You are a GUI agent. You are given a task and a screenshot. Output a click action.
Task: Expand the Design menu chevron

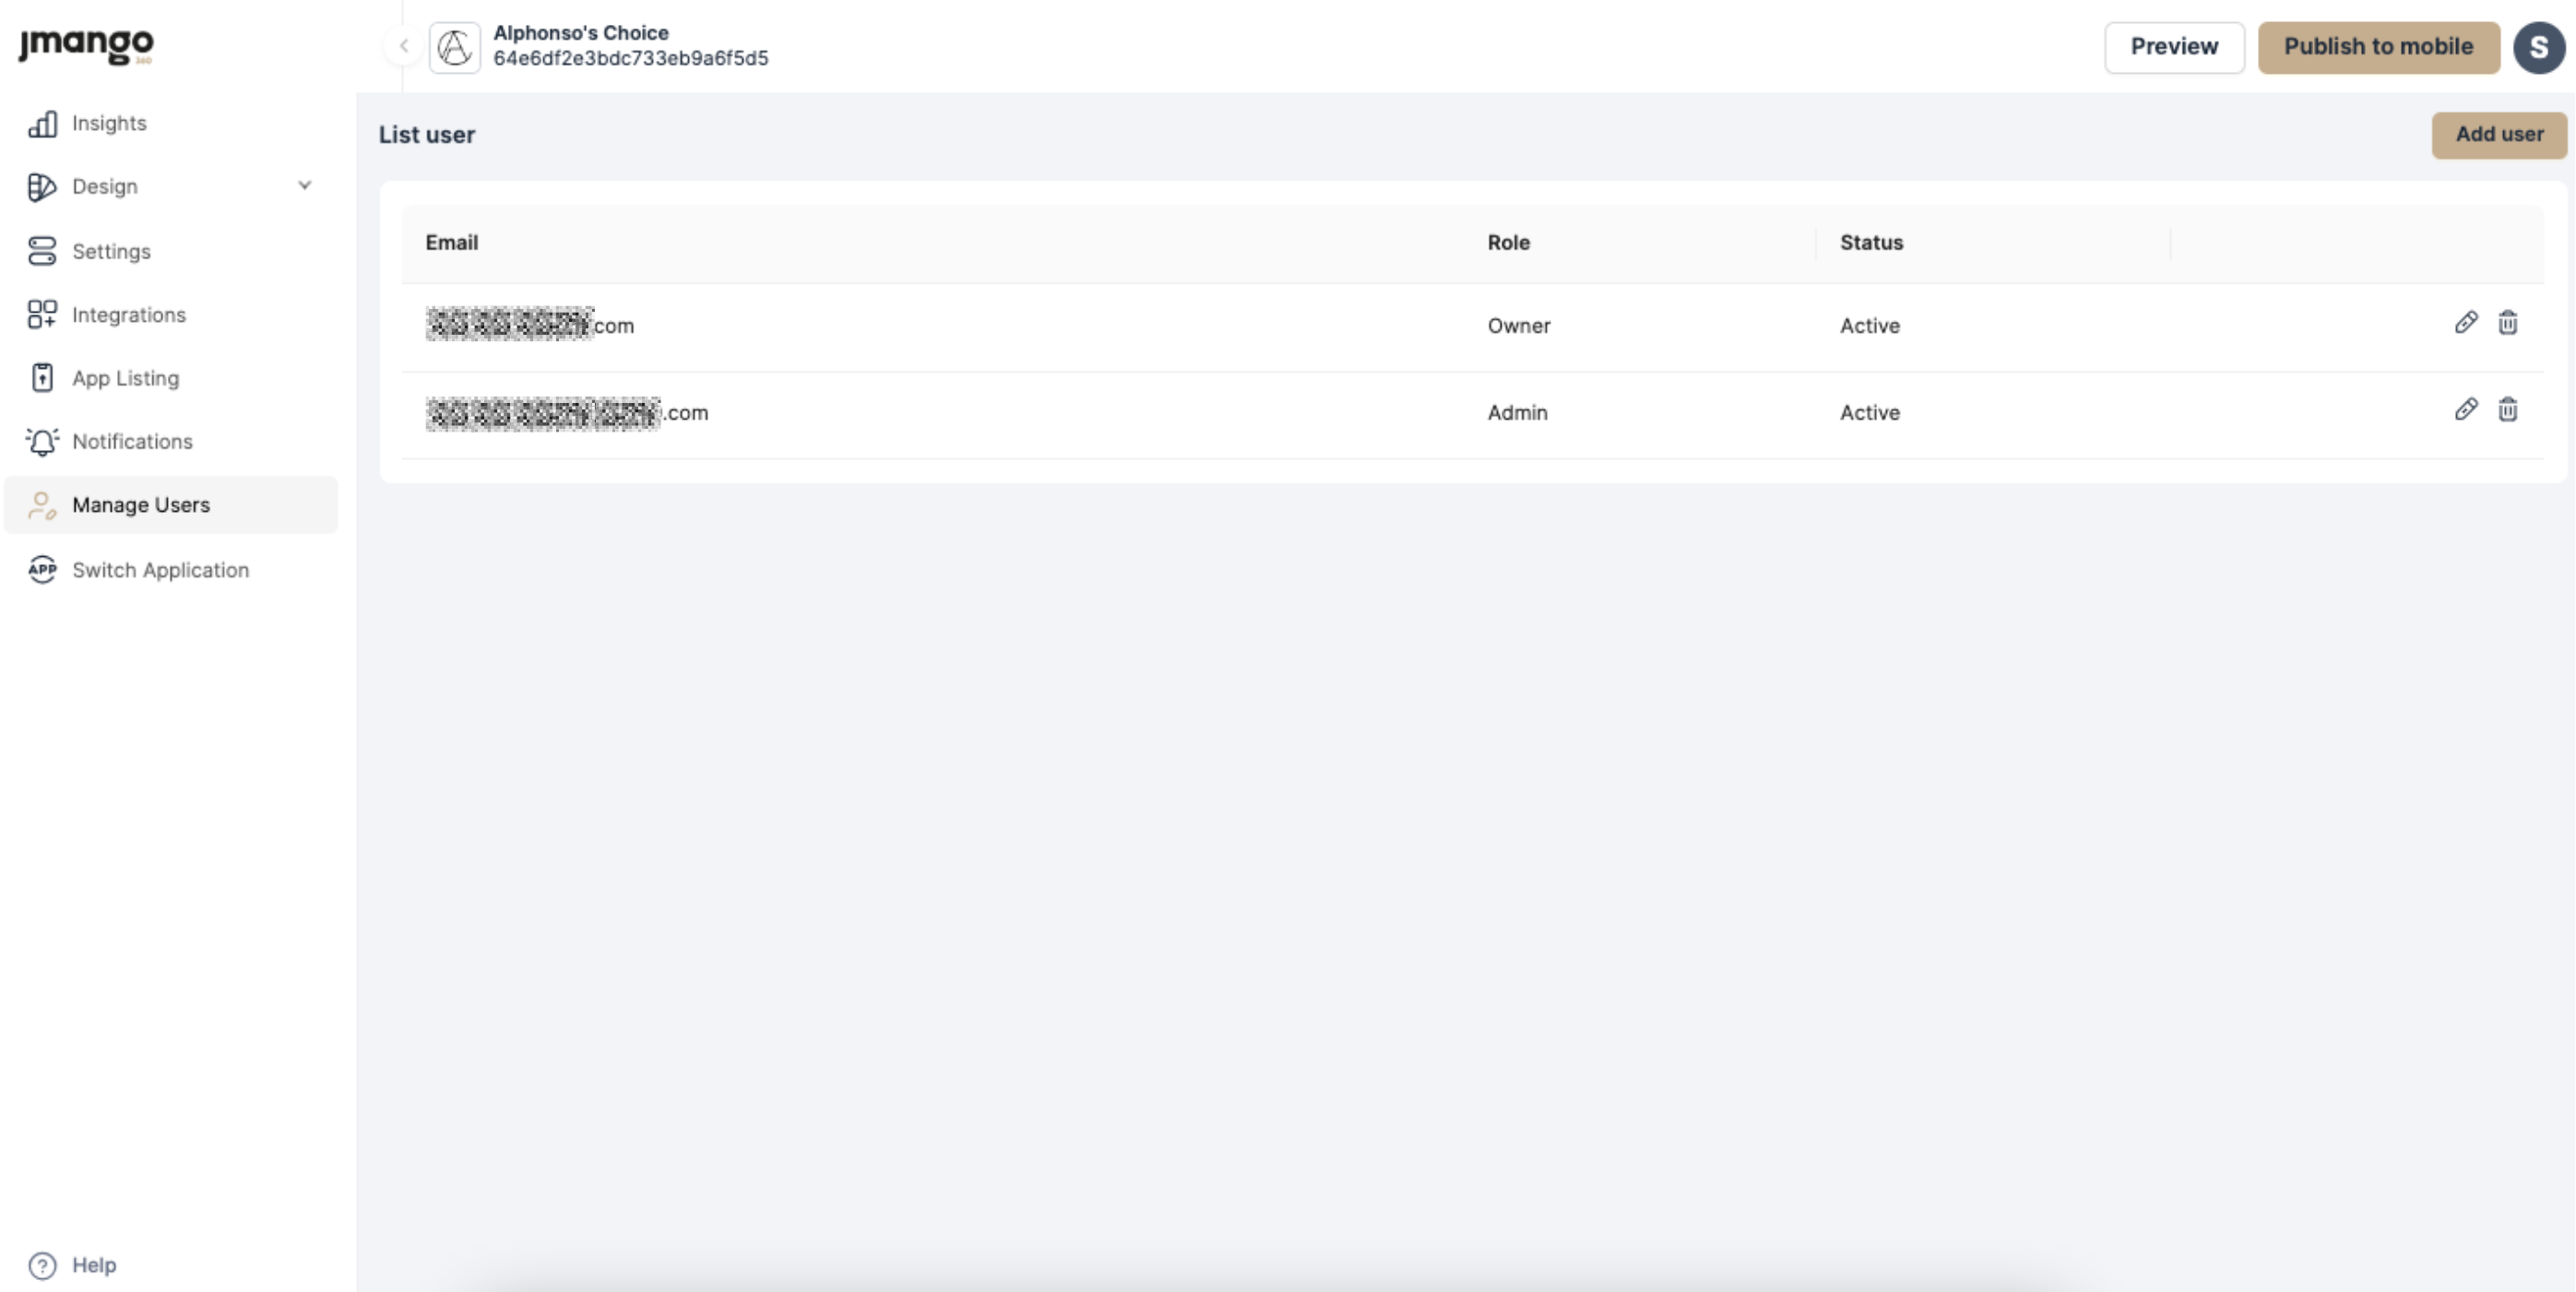pyautogui.click(x=305, y=185)
